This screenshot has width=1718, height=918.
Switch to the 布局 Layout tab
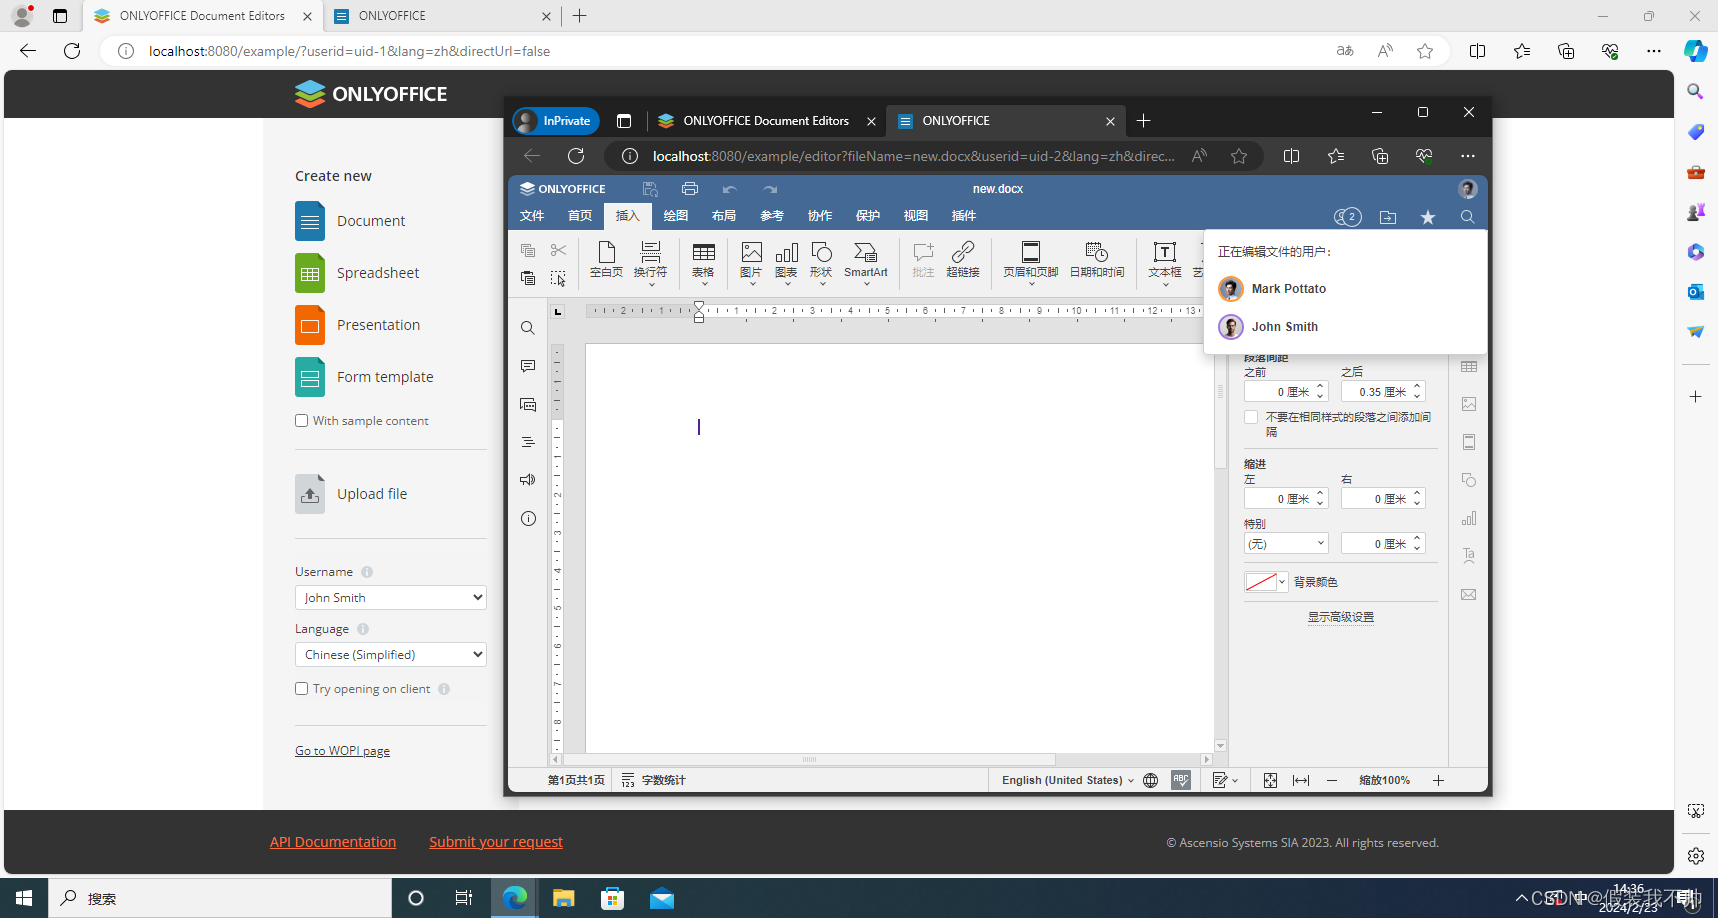[724, 216]
